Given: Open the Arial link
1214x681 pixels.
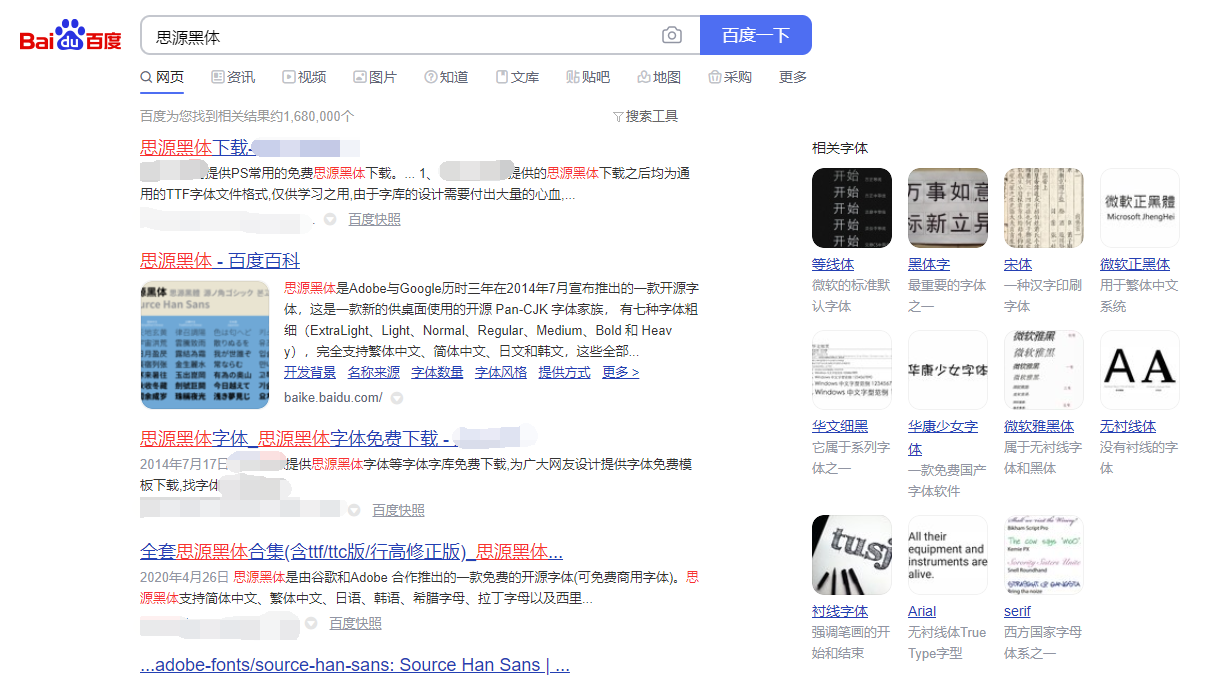Looking at the screenshot, I should 922,611.
